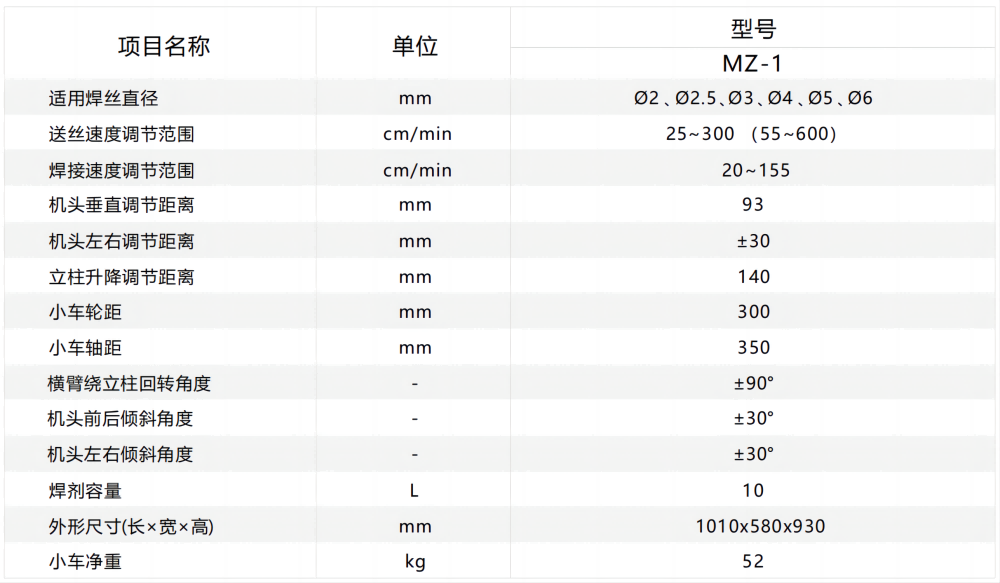The width and height of the screenshot is (1000, 583).
Task: Select the wire diameter values Ø2、Ø2.5 cell
Action: [753, 98]
